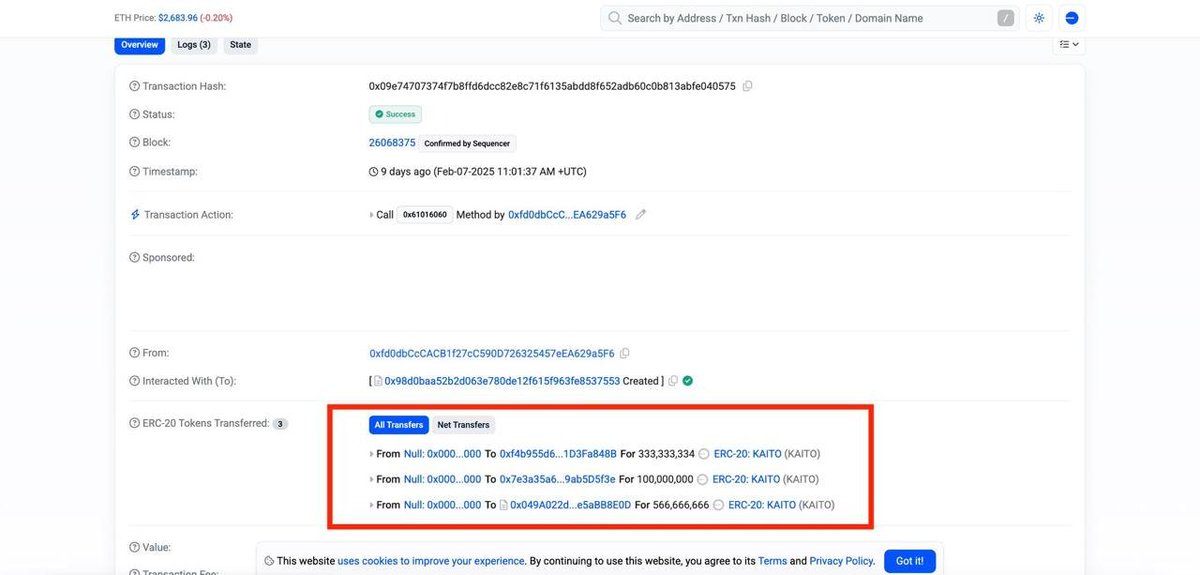Click the slash shortcut icon in search

pos(1006,18)
